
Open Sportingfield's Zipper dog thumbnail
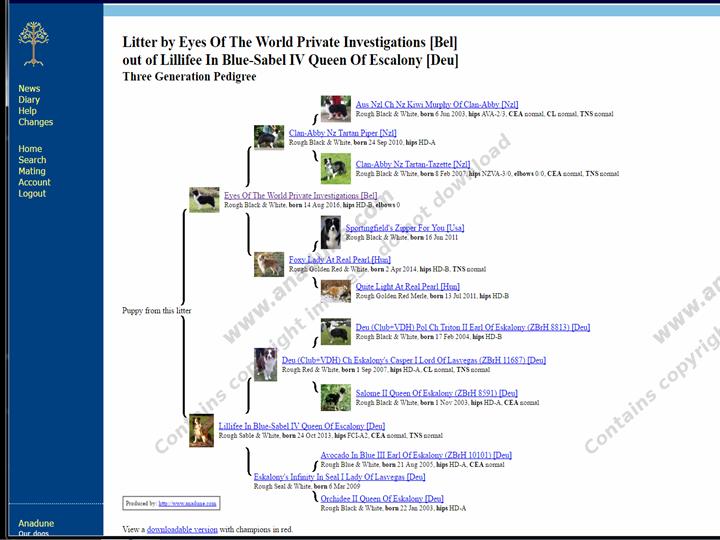[330, 232]
